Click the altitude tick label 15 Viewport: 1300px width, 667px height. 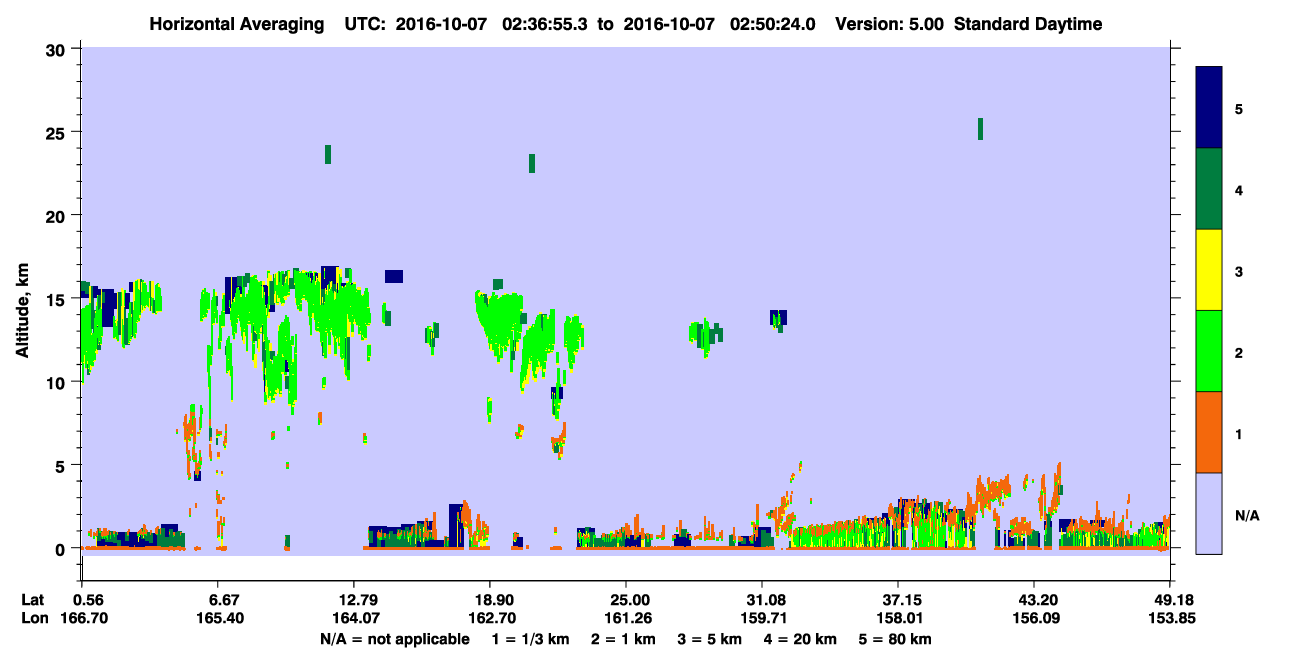tap(56, 299)
